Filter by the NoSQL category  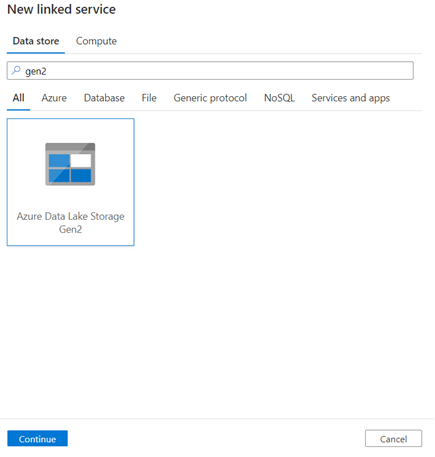click(x=279, y=98)
